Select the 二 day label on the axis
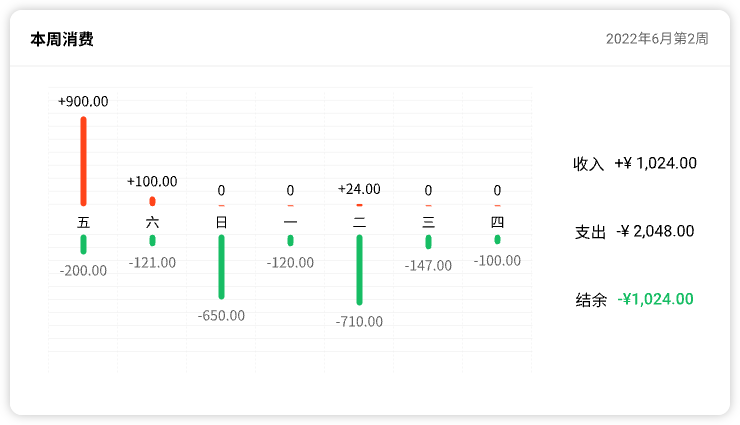 coord(359,222)
